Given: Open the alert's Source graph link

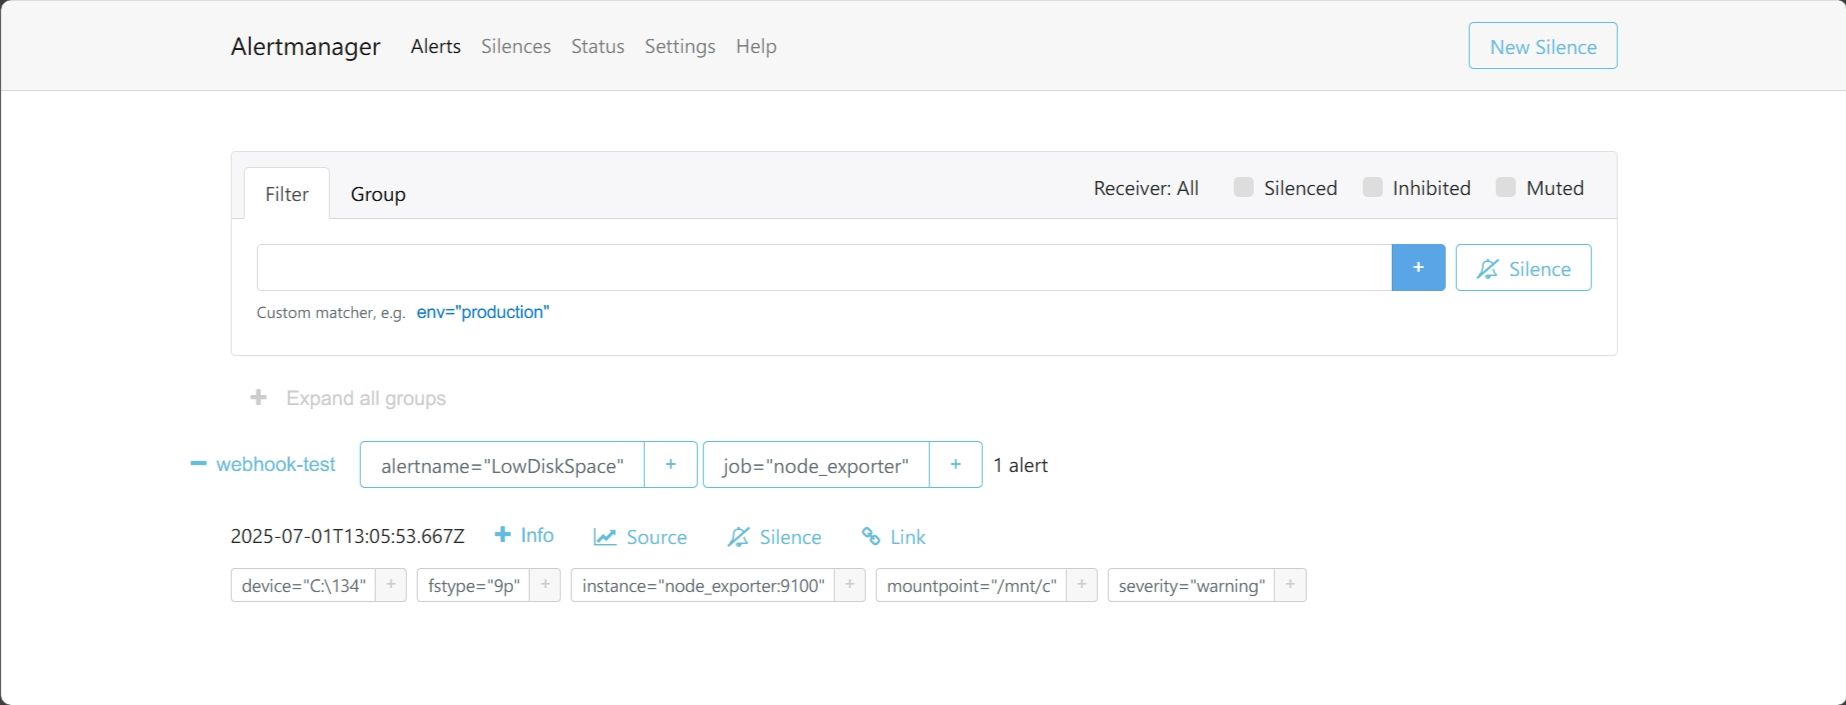Looking at the screenshot, I should point(641,537).
